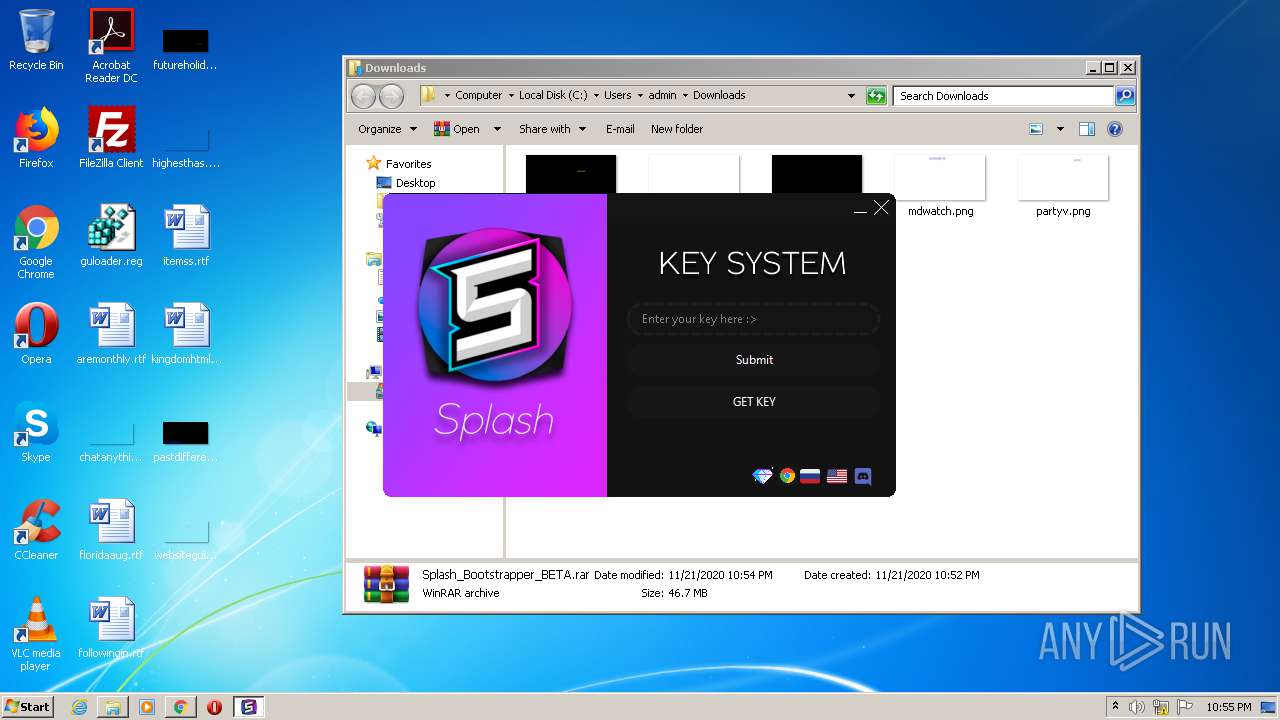Click the volume tray icon
The width and height of the screenshot is (1280, 720).
pos(1137,707)
